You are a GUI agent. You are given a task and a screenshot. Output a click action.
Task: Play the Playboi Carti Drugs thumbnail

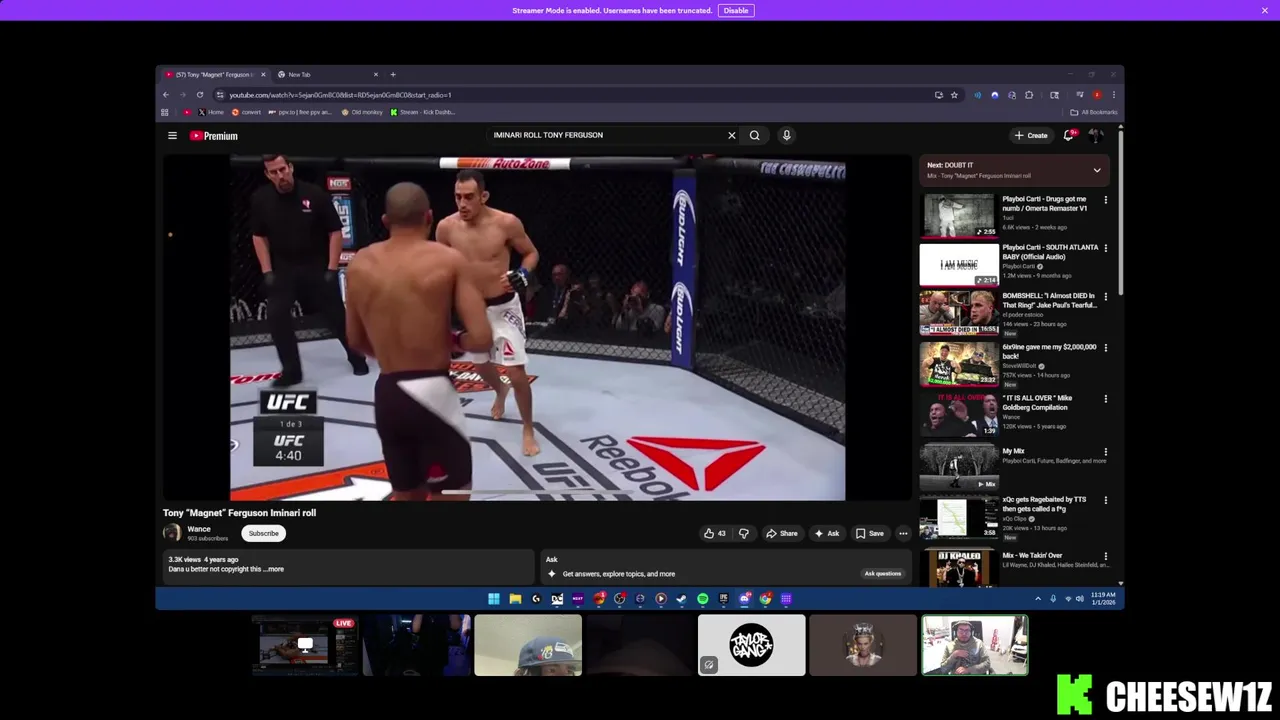958,216
